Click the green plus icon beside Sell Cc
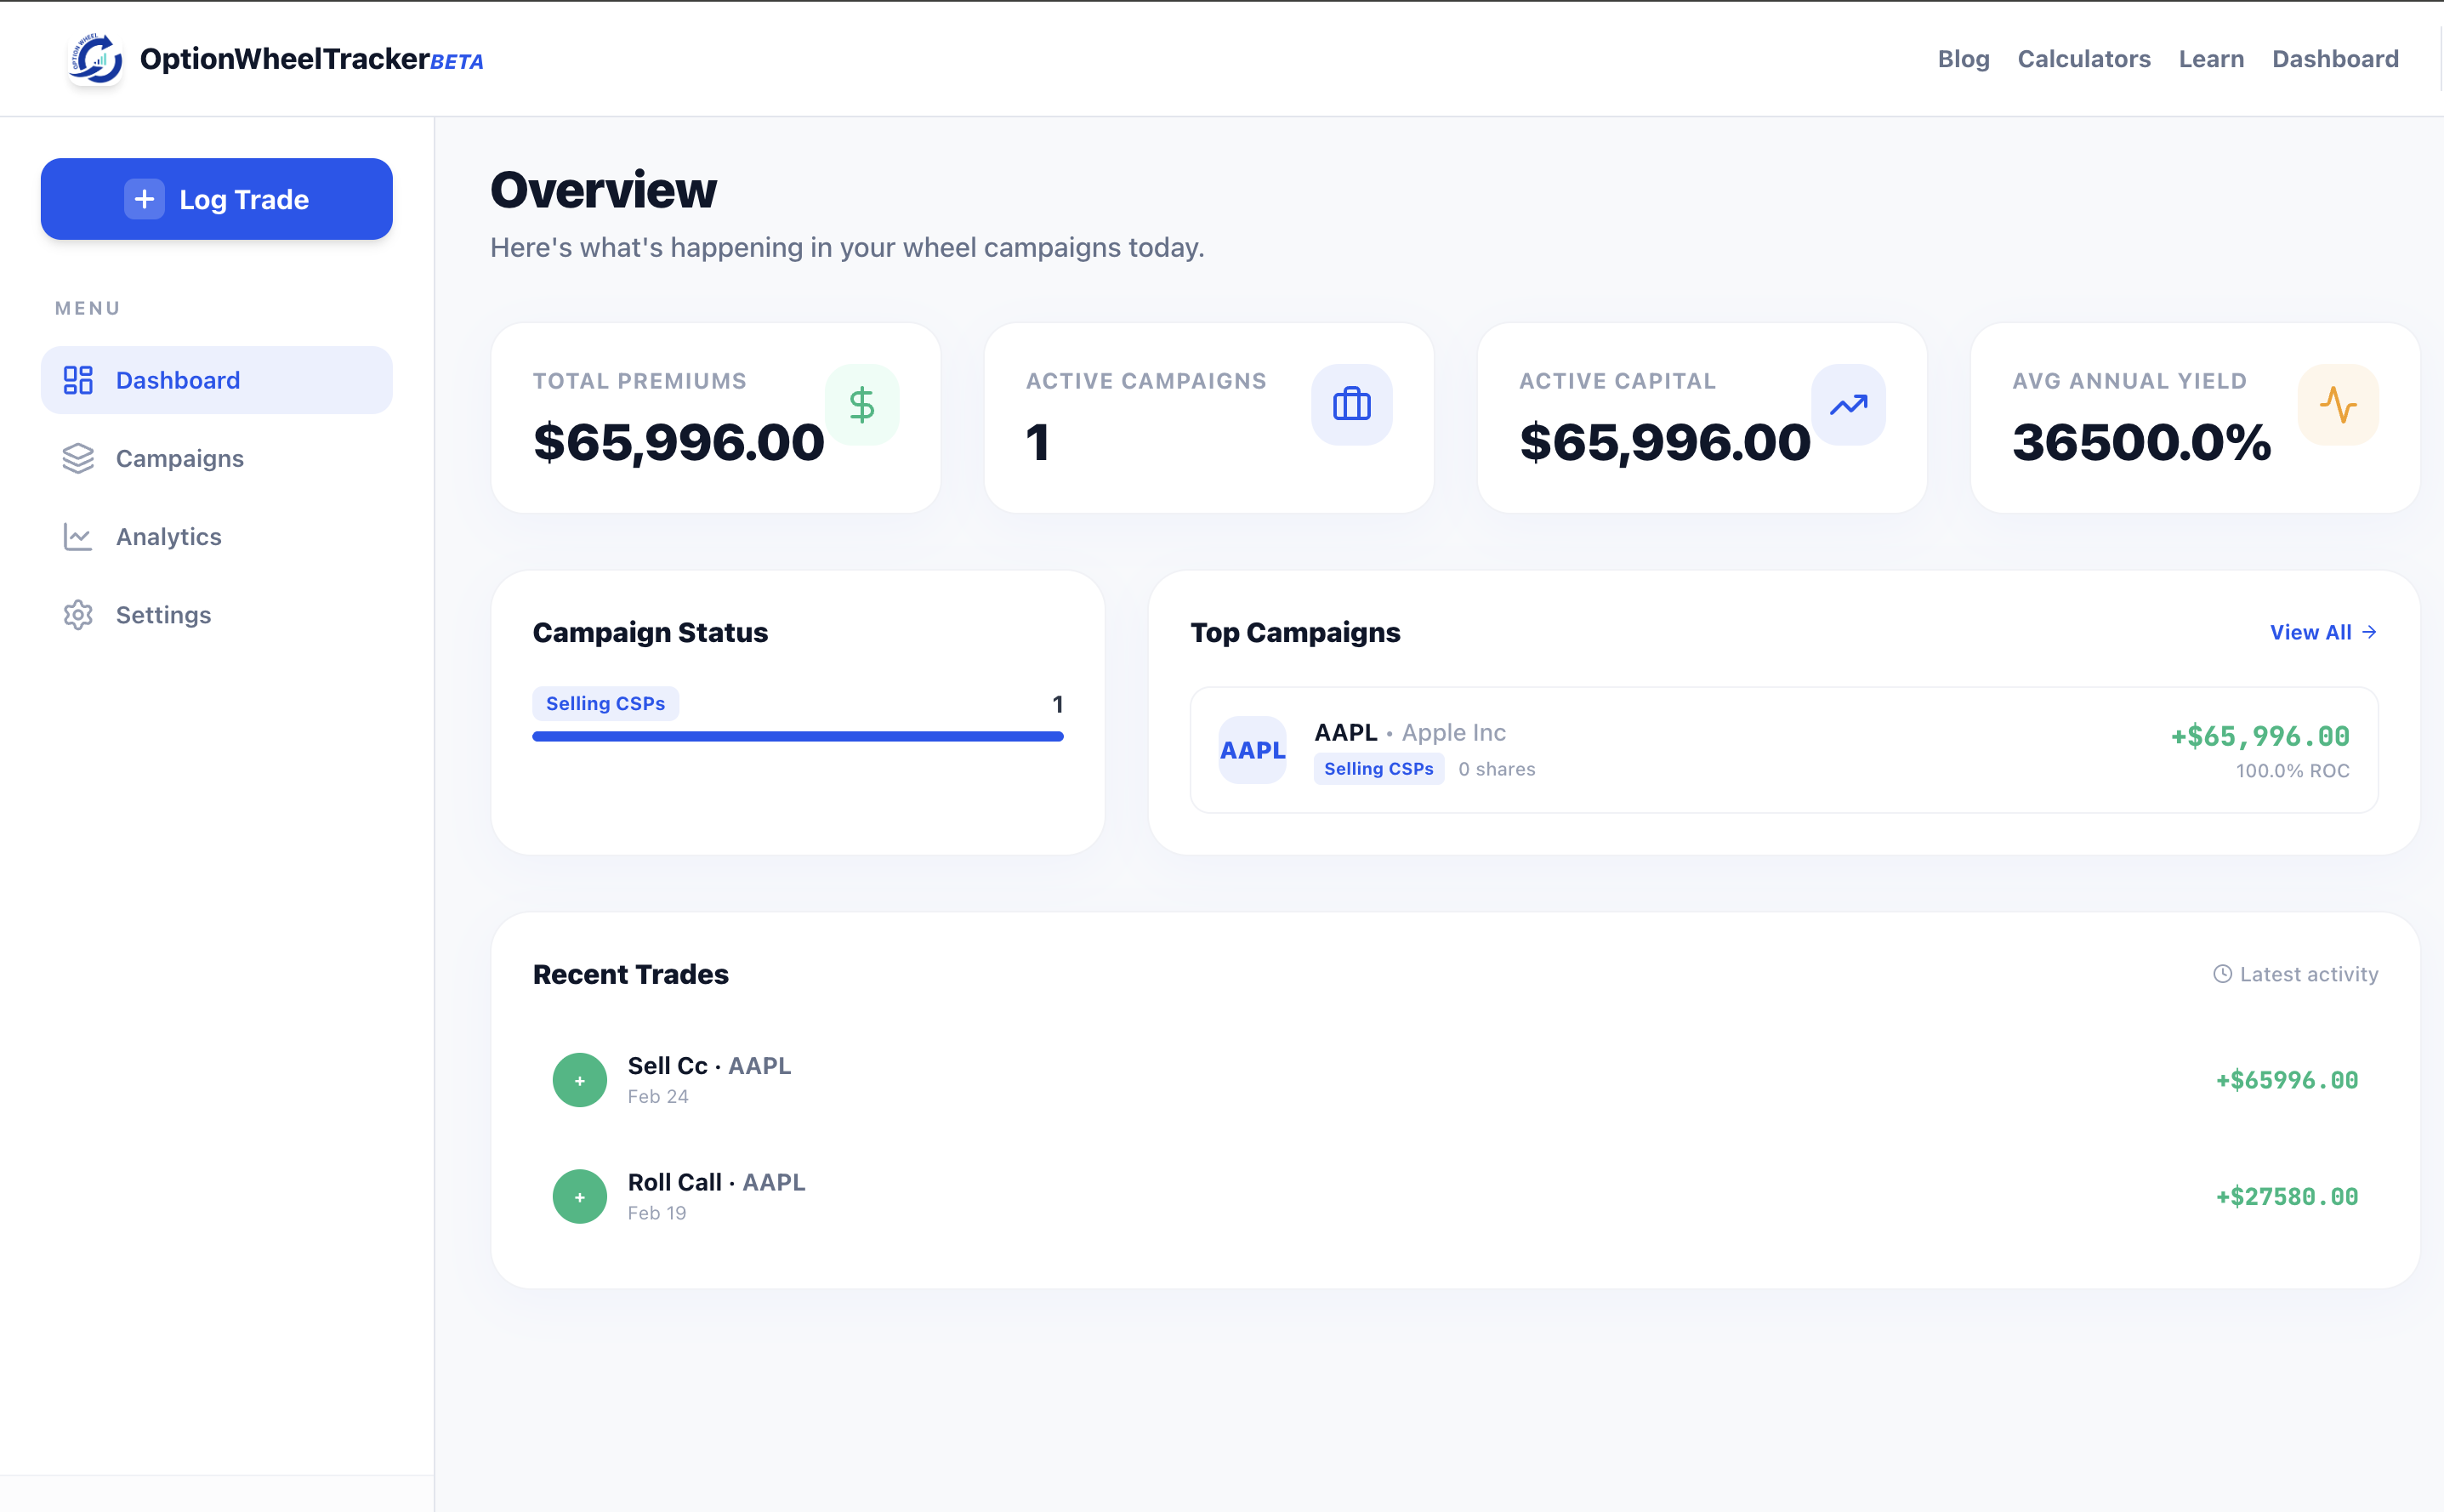This screenshot has width=2444, height=1512. (579, 1080)
